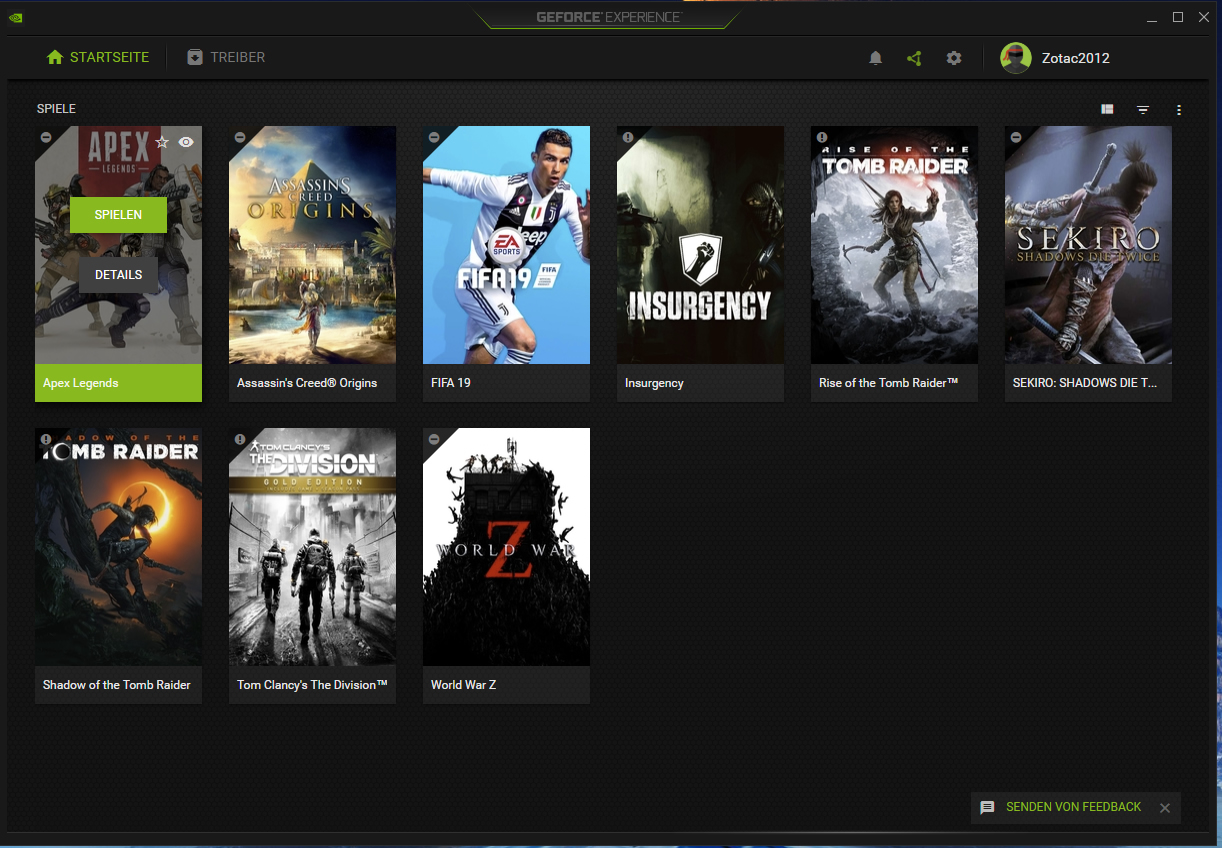Open the three-dot more options menu
This screenshot has width=1222, height=848.
tap(1179, 110)
